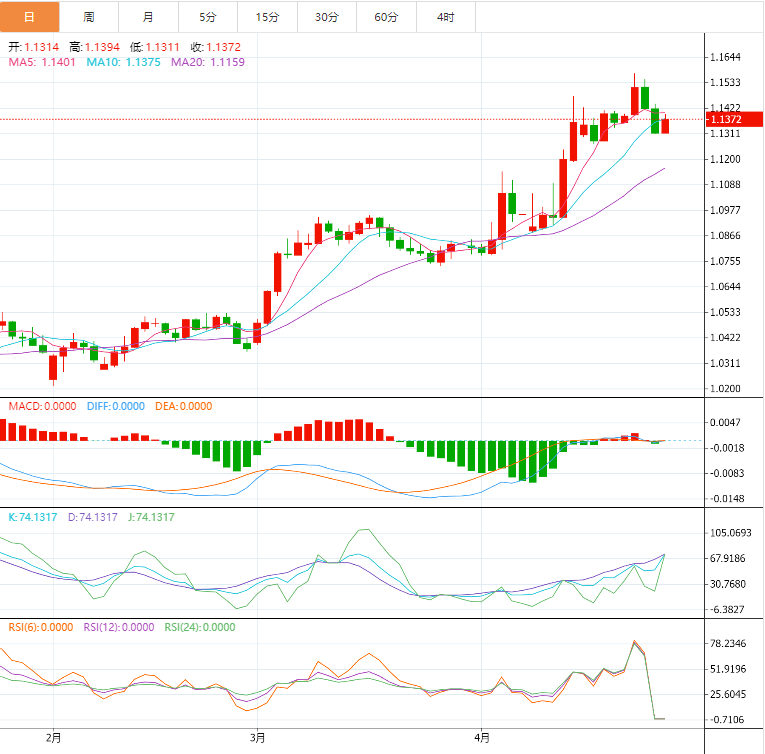The image size is (765, 754).
Task: Select the RSI(24) indicator label
Action: click(x=201, y=627)
